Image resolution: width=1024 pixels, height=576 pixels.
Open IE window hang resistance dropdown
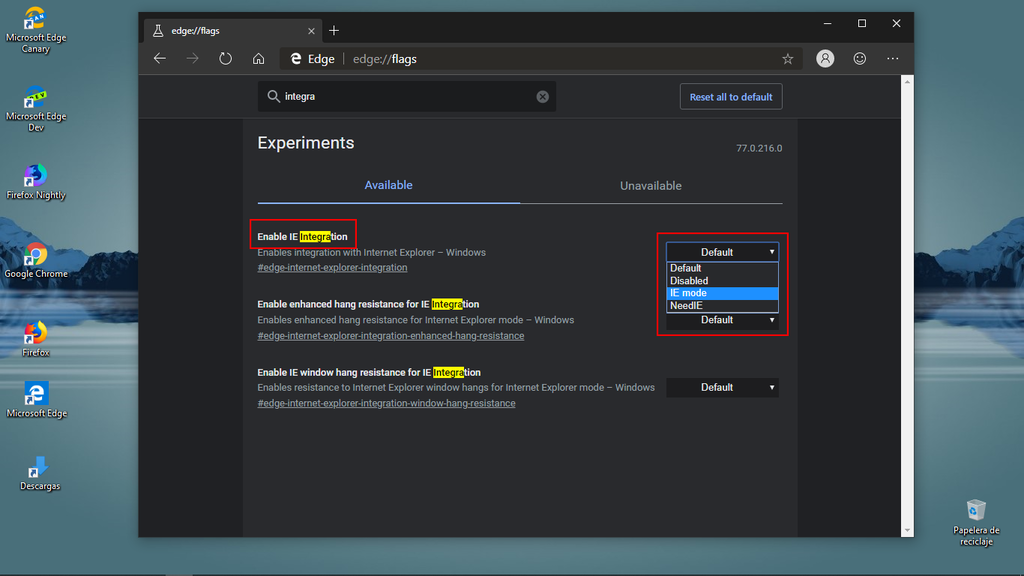(x=722, y=388)
